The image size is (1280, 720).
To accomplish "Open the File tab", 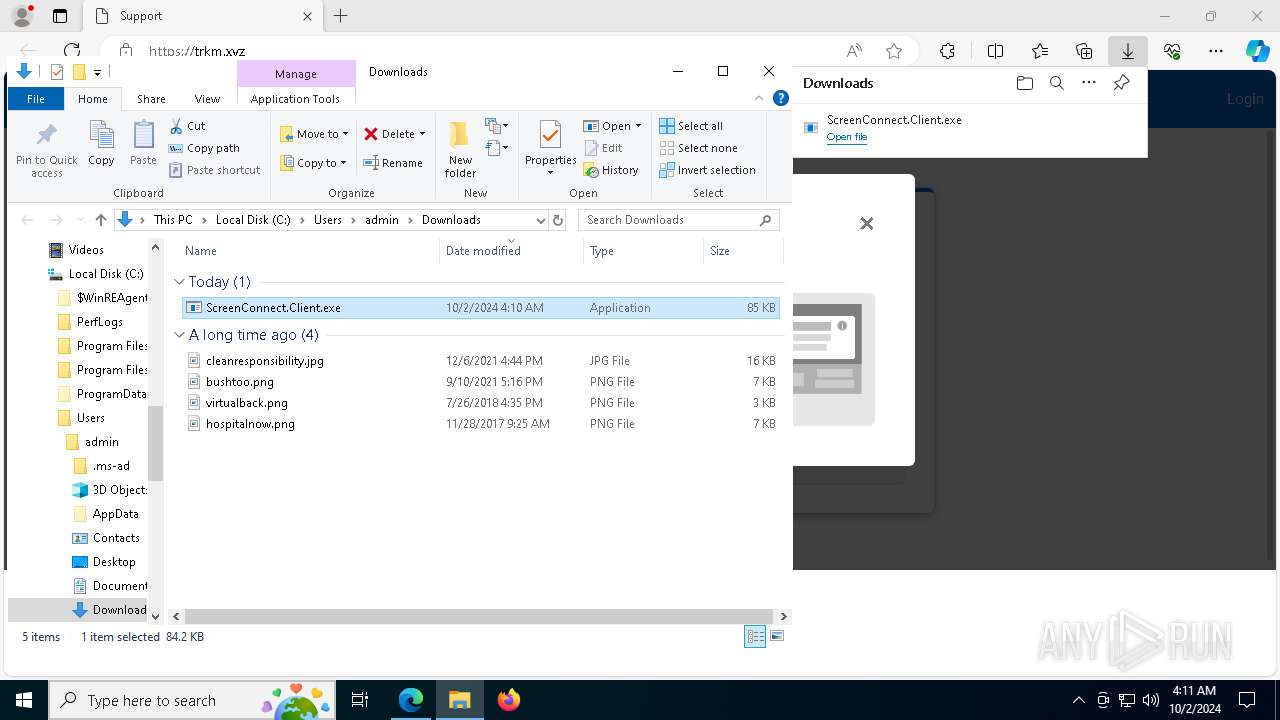I will coord(36,99).
